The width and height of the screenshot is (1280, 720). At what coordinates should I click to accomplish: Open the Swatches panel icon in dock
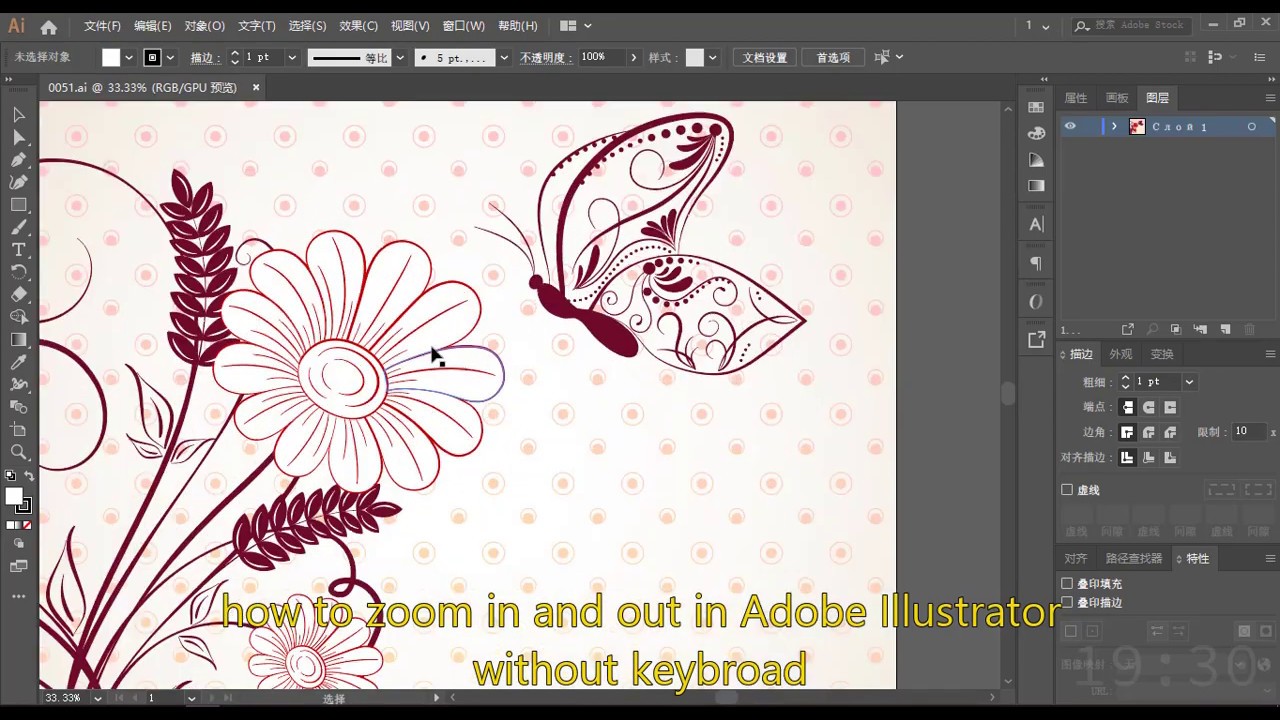(x=1036, y=107)
